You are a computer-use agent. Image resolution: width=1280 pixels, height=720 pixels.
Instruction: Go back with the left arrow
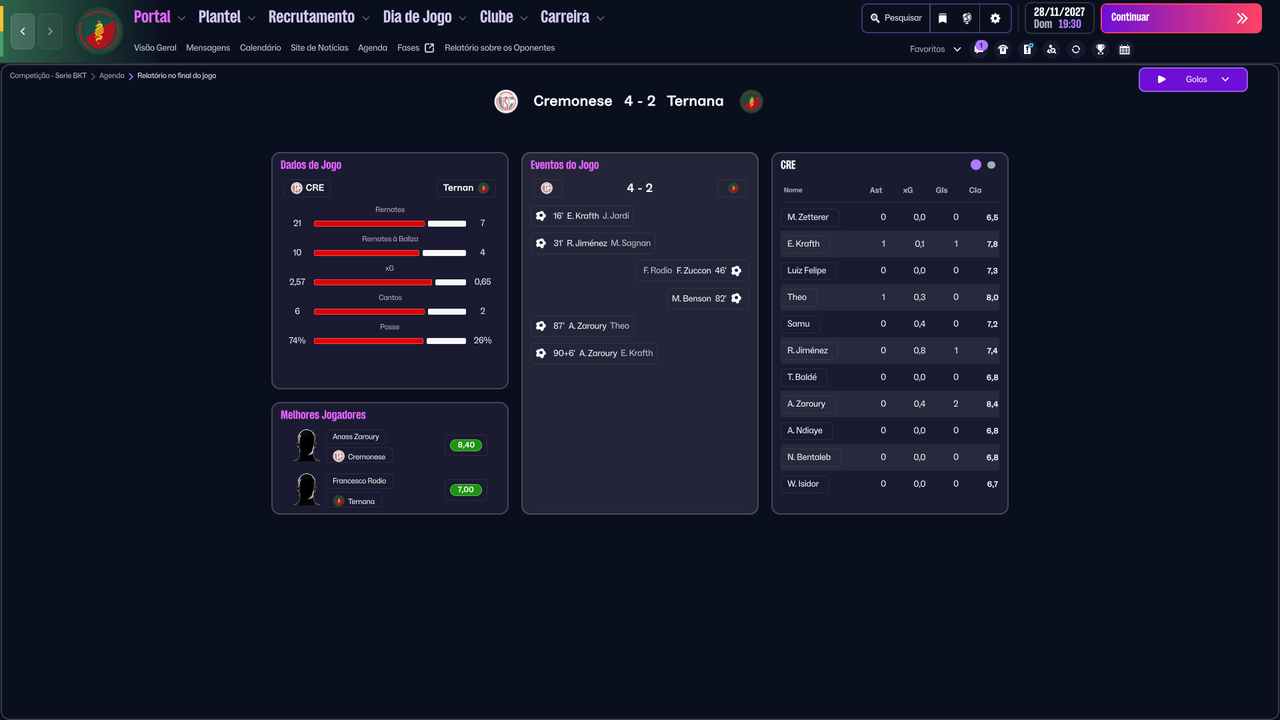23,31
